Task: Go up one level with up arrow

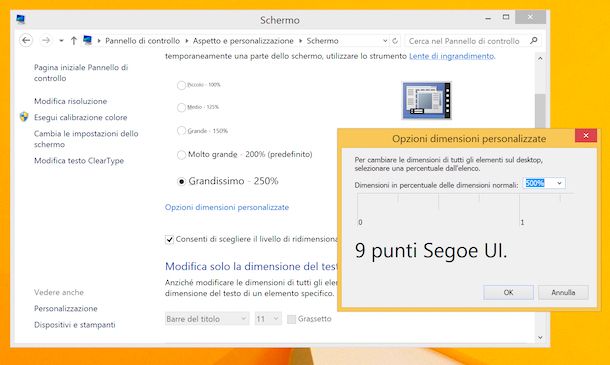Action: pyautogui.click(x=74, y=40)
